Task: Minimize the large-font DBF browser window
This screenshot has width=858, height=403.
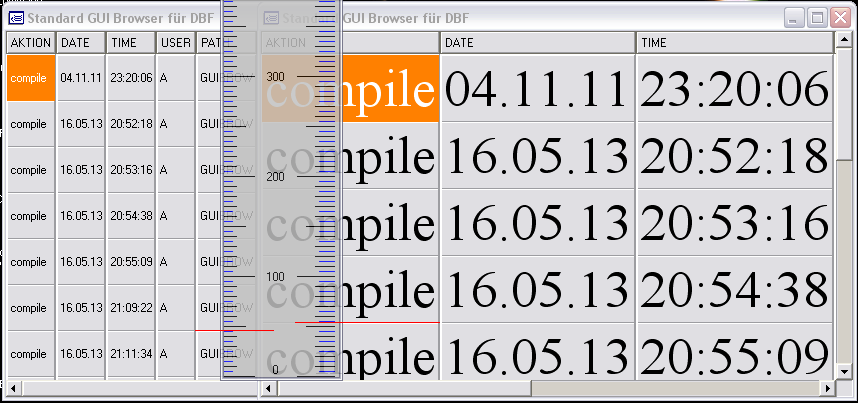Action: (x=792, y=18)
